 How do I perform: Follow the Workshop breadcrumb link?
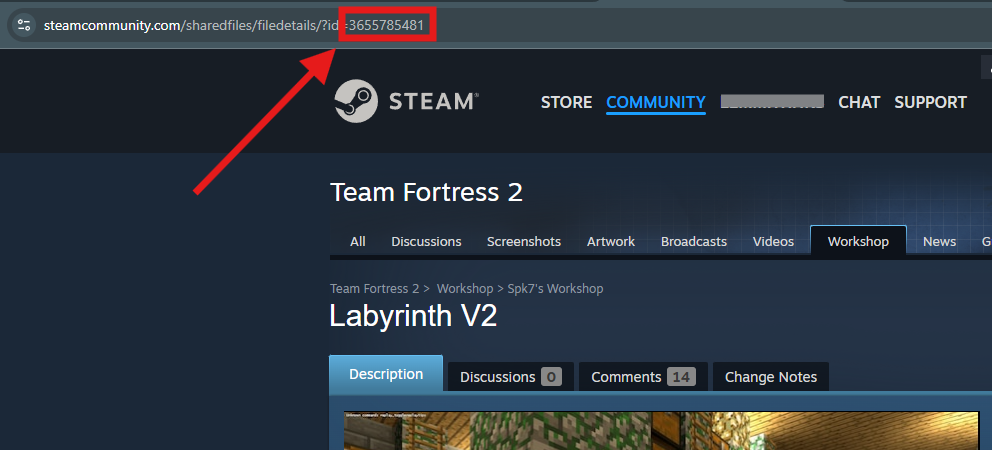(465, 289)
